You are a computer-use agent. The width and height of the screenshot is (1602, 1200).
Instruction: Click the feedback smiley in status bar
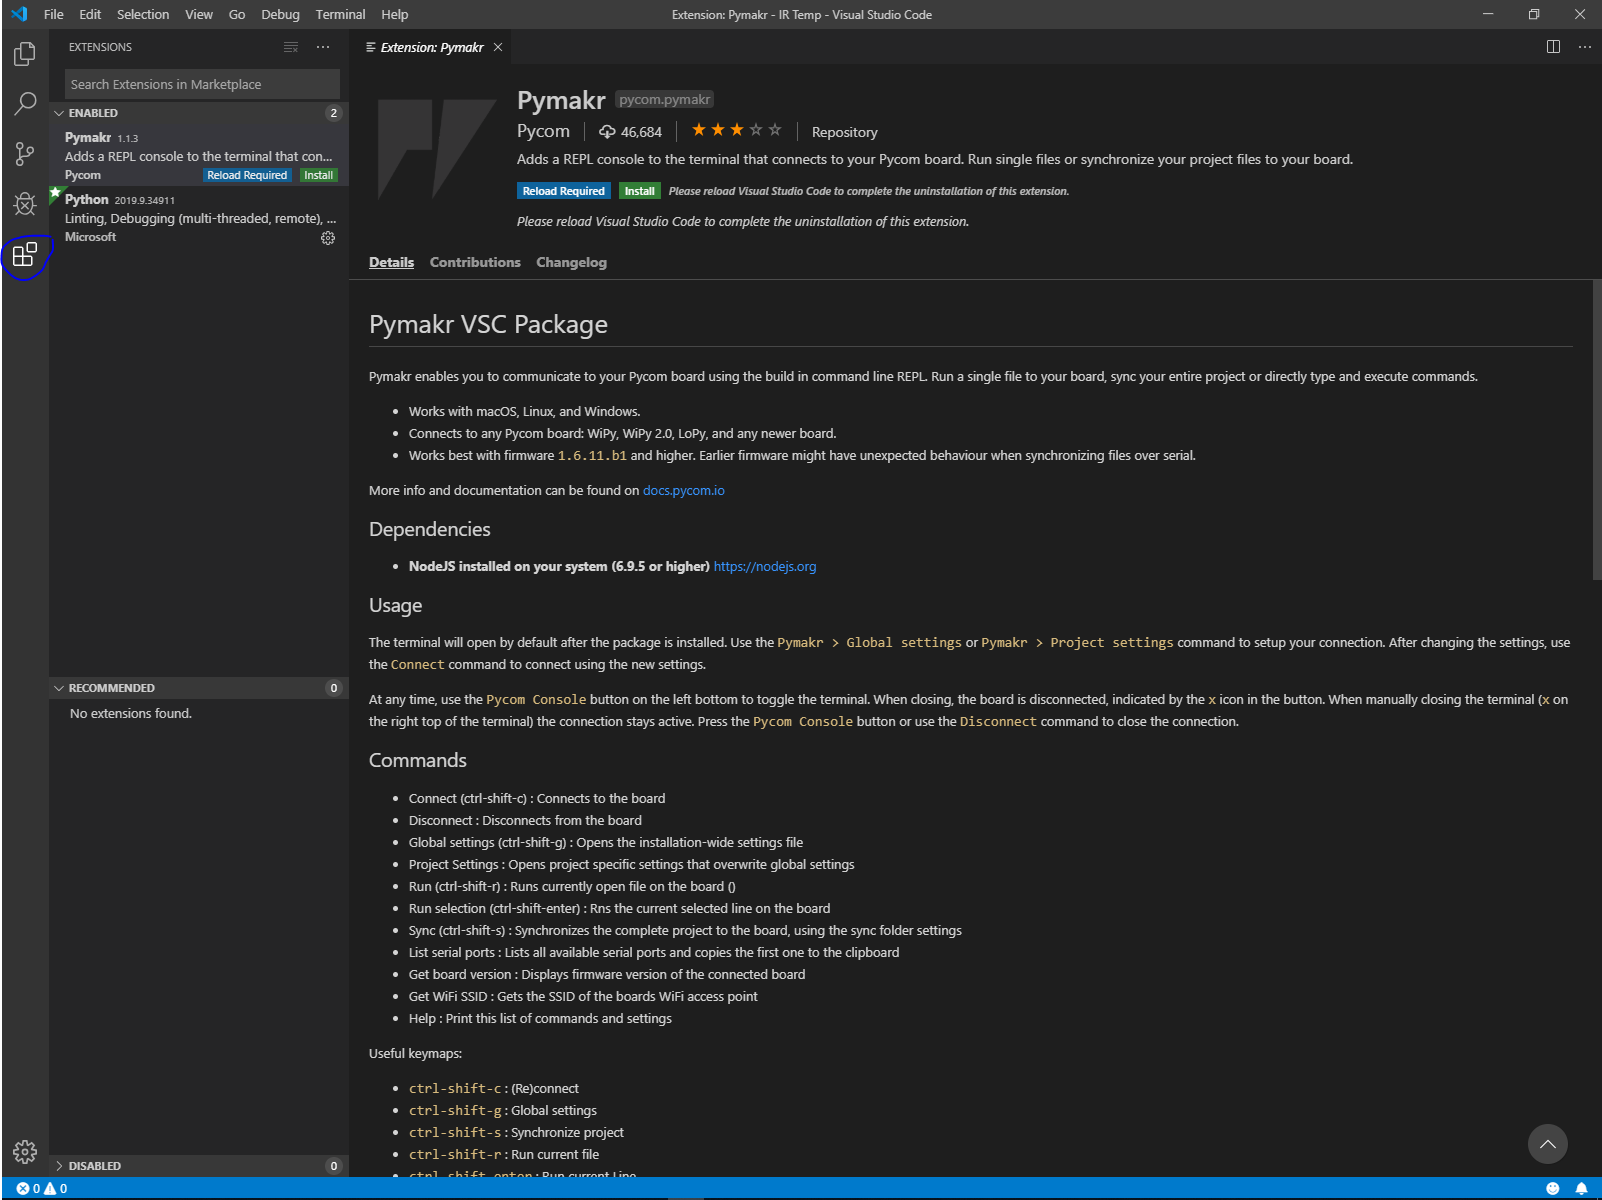[1553, 1188]
